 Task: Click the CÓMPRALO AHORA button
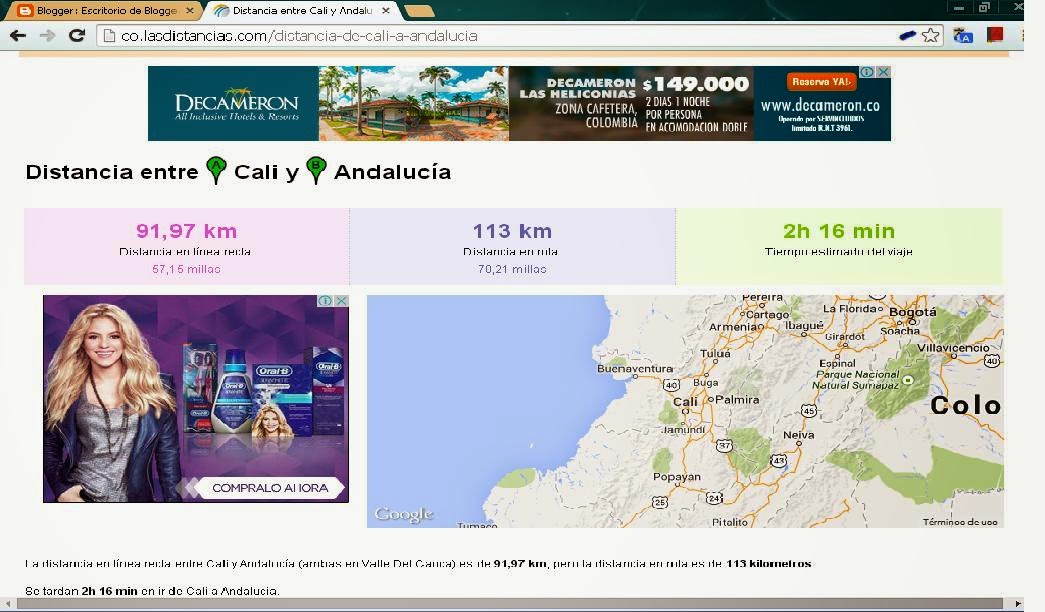pyautogui.click(x=270, y=488)
